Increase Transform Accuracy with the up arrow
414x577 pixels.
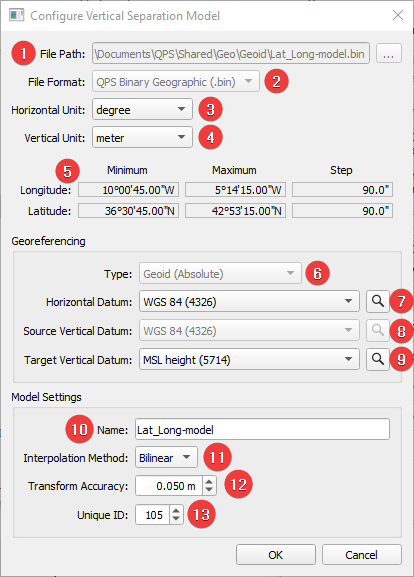209,481
